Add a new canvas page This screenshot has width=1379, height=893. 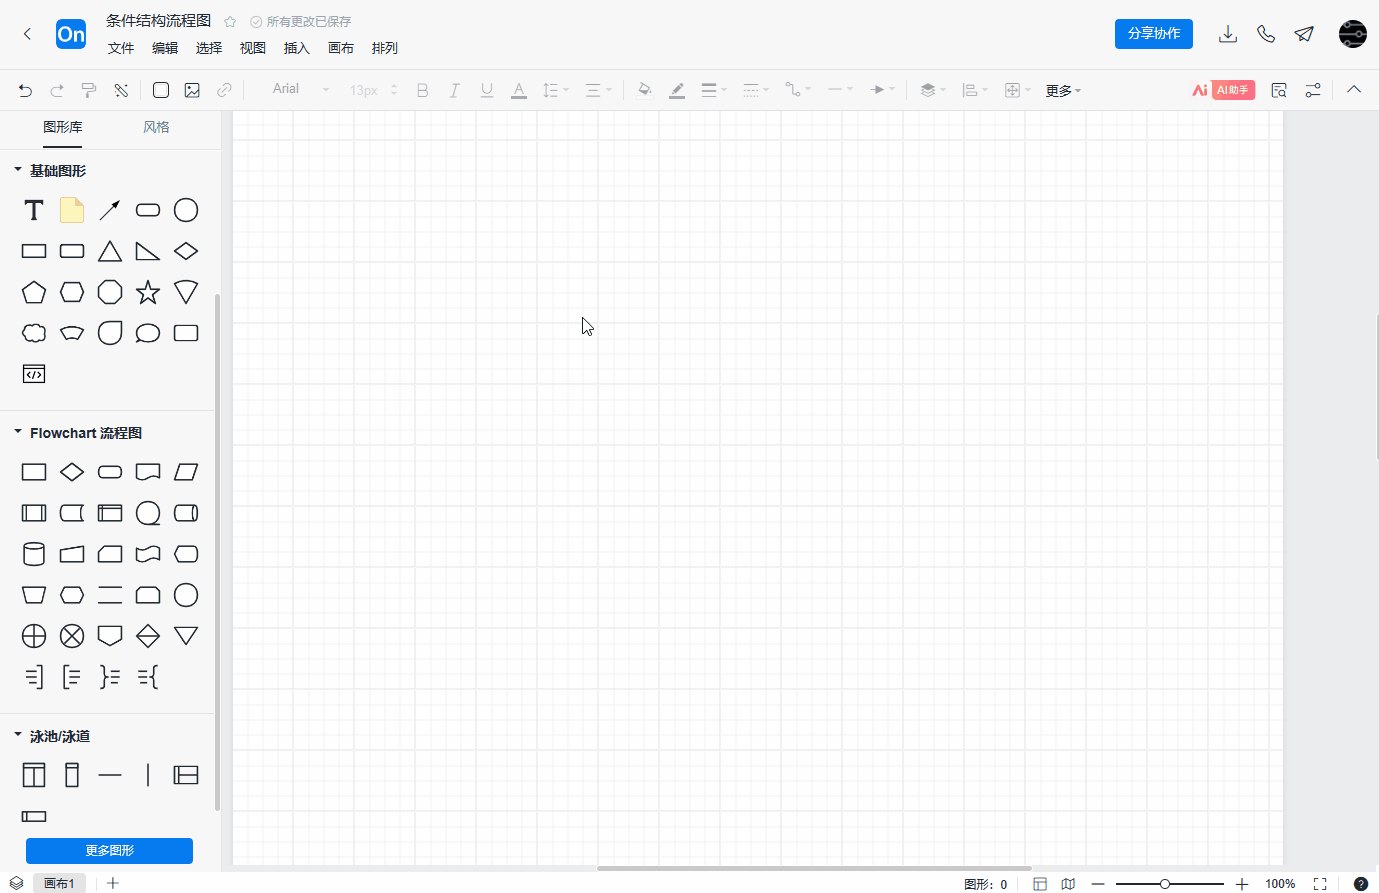[113, 884]
